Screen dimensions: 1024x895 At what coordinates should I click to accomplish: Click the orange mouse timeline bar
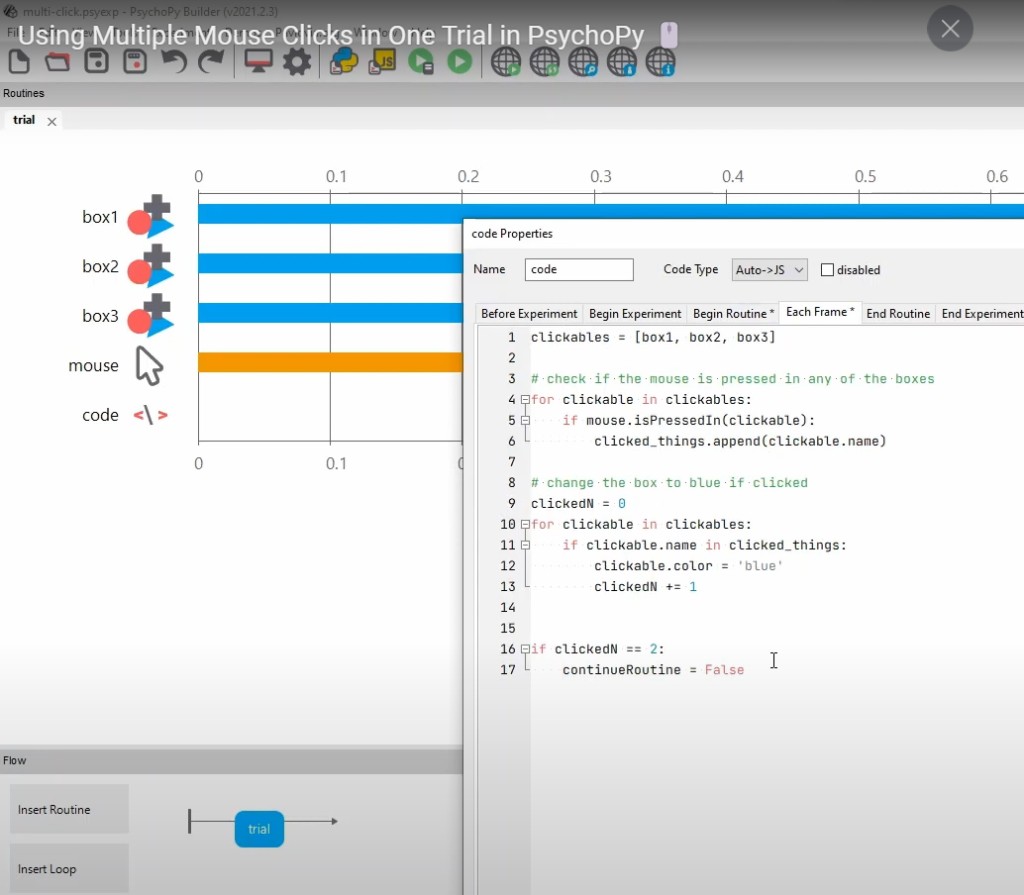point(330,362)
